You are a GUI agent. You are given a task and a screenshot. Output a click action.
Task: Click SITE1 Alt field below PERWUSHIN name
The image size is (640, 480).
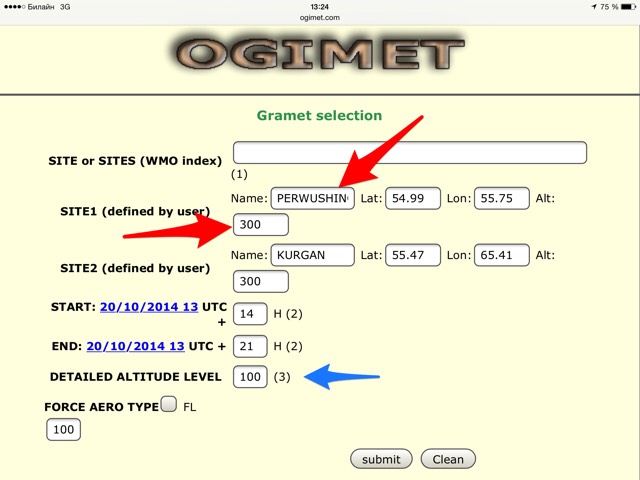coord(261,224)
